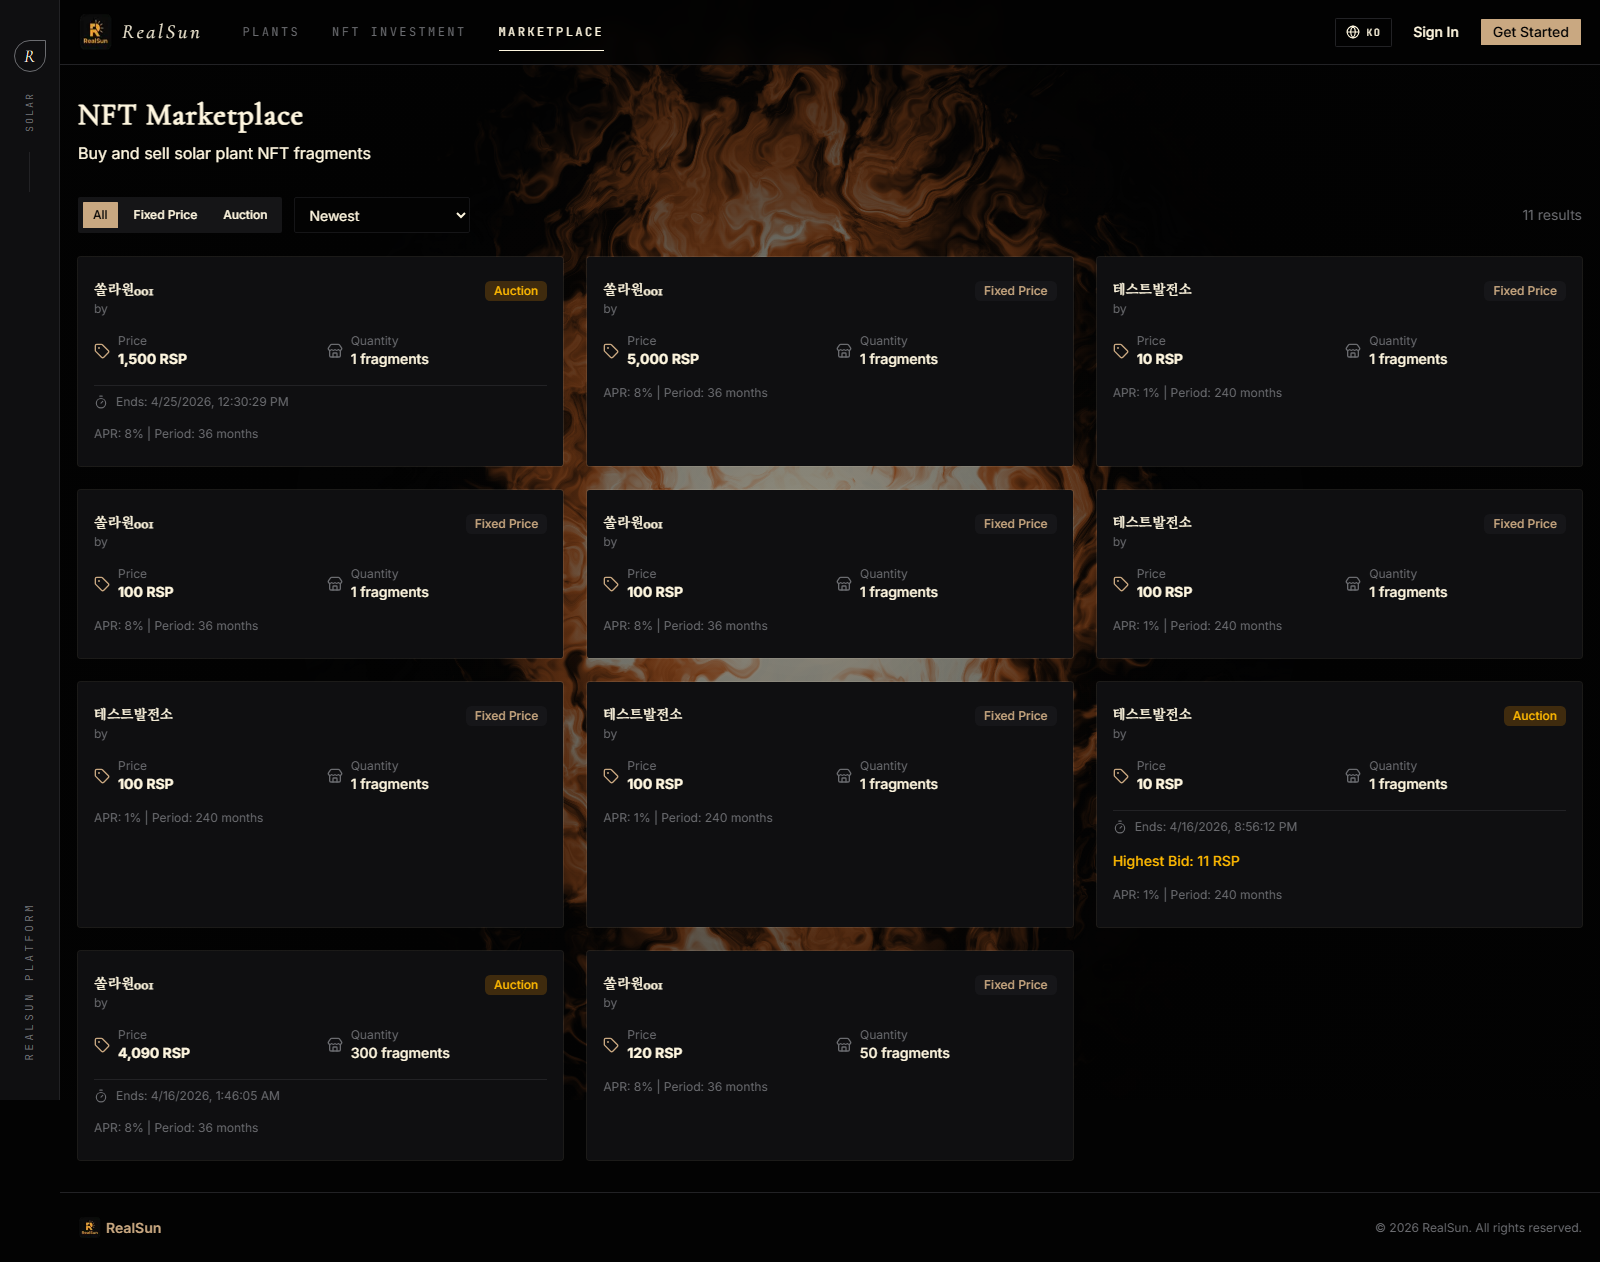Filter listings by Fixed Price
This screenshot has width=1600, height=1262.
165,215
